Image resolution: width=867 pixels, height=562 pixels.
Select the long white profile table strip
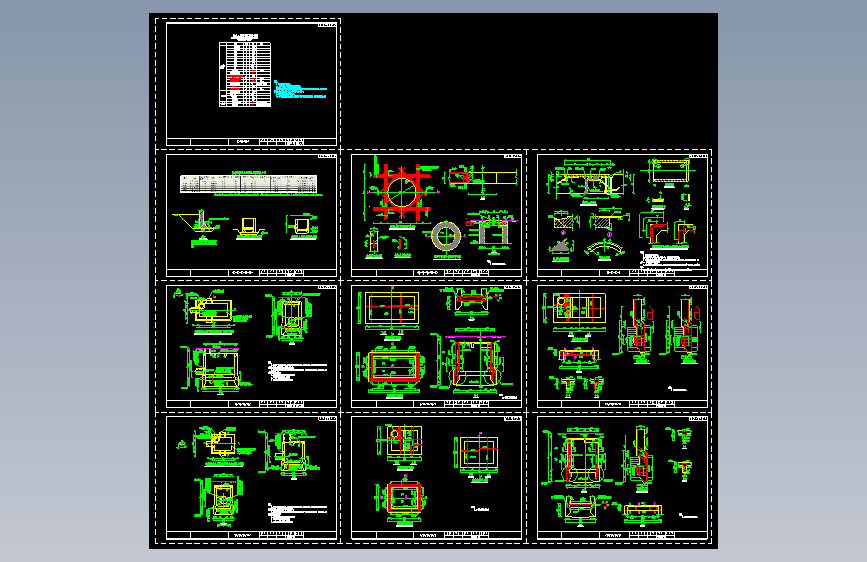[x=249, y=184]
